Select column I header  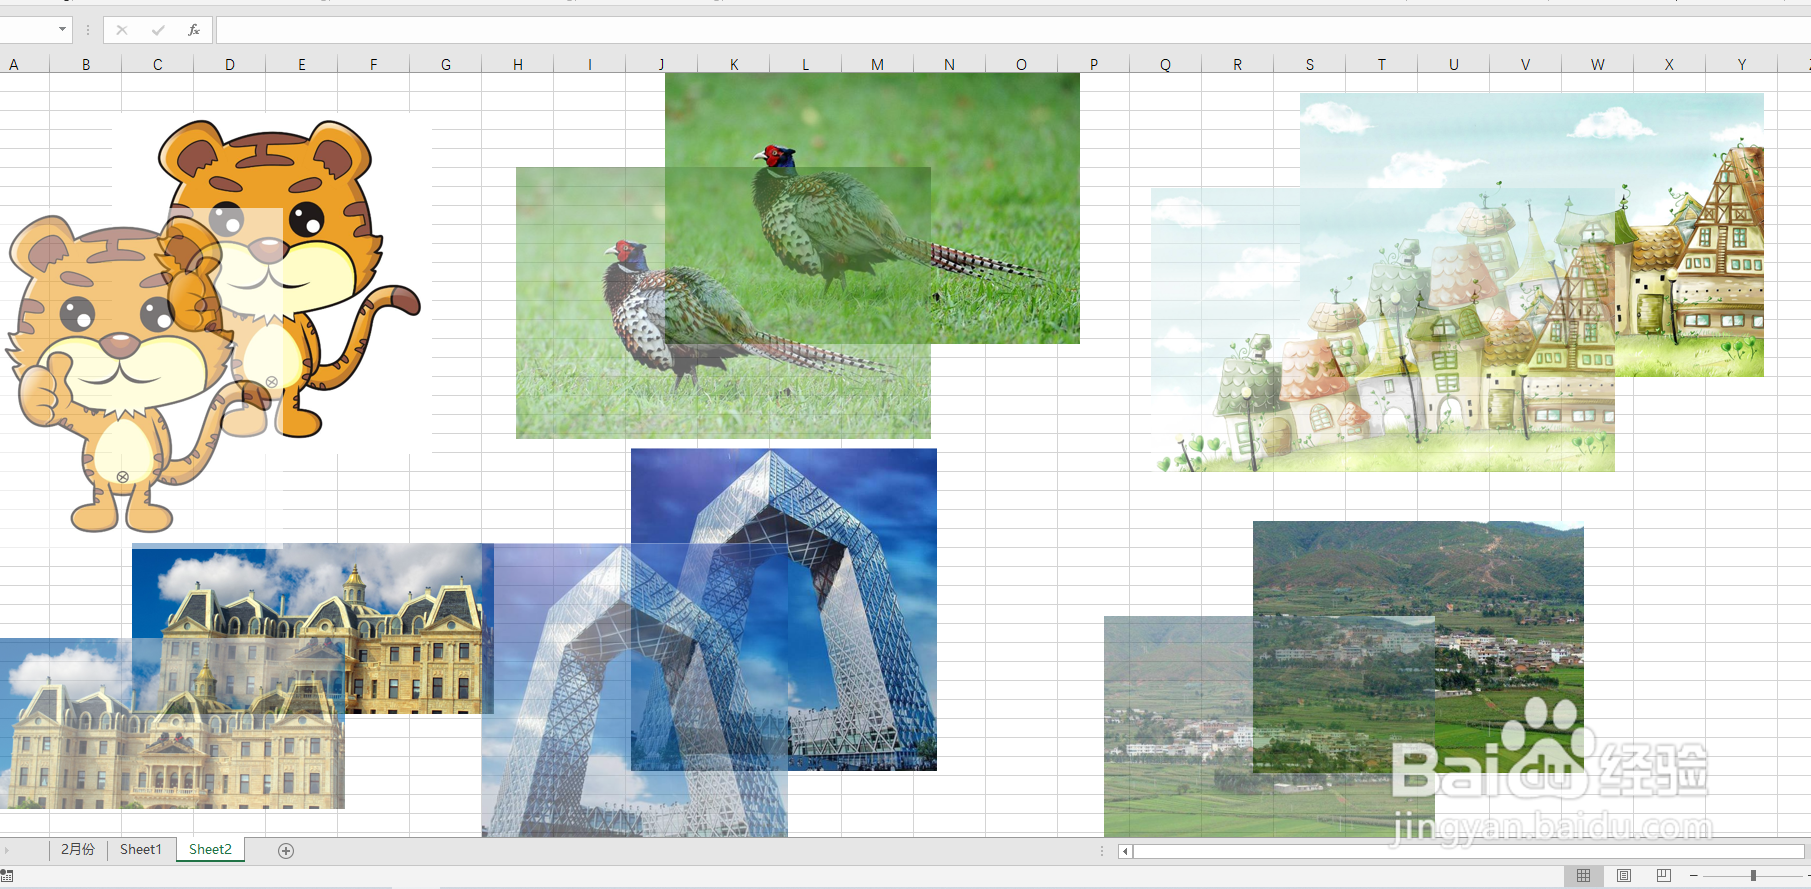pos(590,64)
